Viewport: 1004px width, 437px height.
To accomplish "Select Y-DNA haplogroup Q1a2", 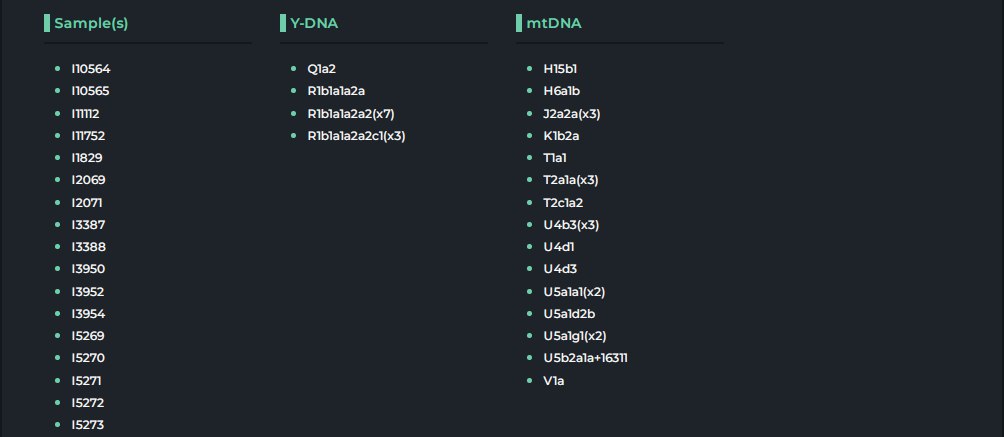I will click(322, 69).
